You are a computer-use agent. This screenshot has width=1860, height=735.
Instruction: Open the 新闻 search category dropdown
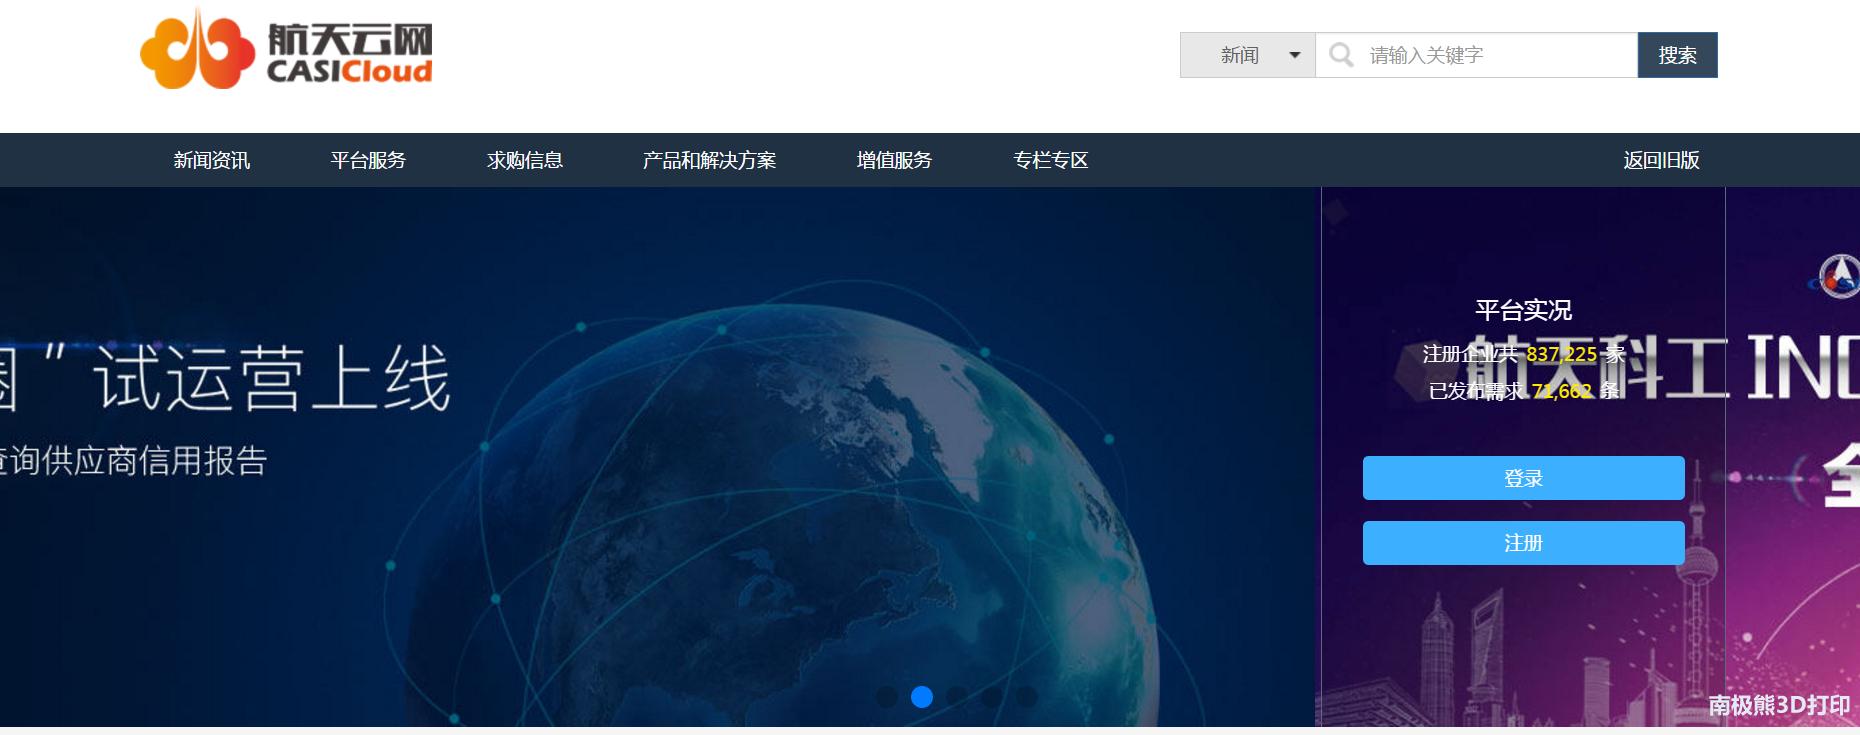point(1248,55)
